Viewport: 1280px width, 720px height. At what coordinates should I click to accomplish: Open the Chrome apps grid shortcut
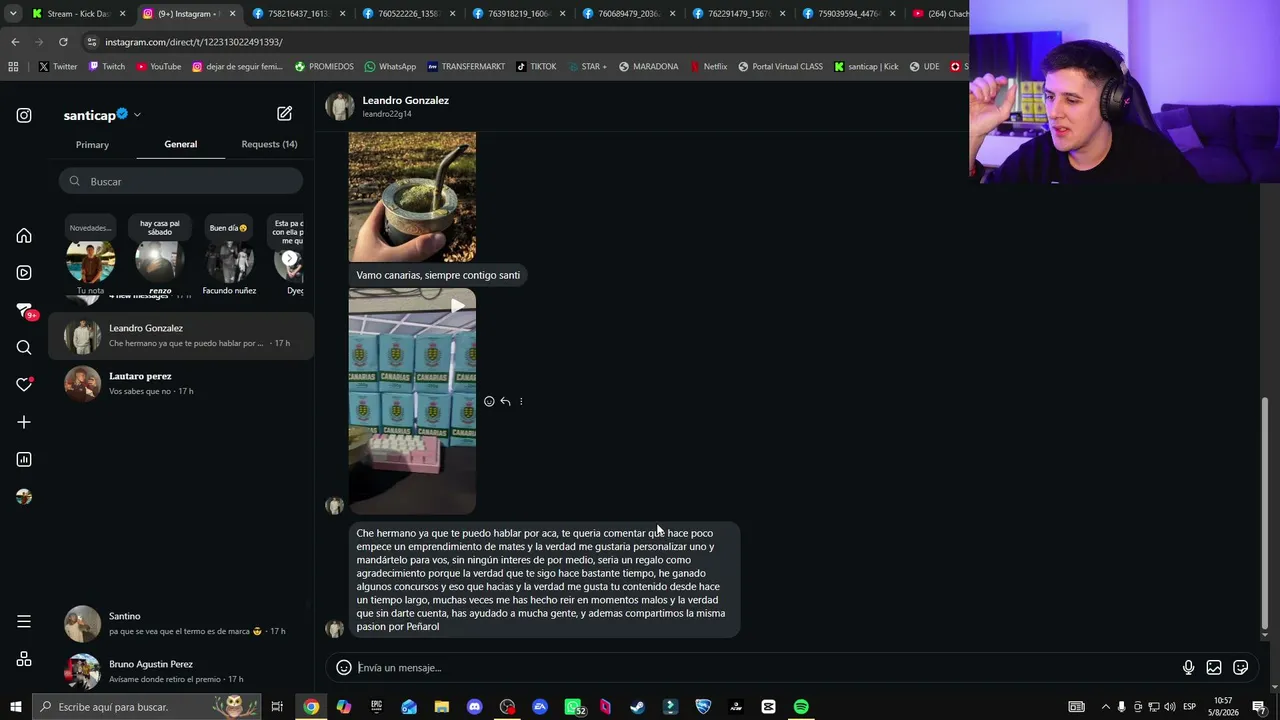[x=13, y=67]
